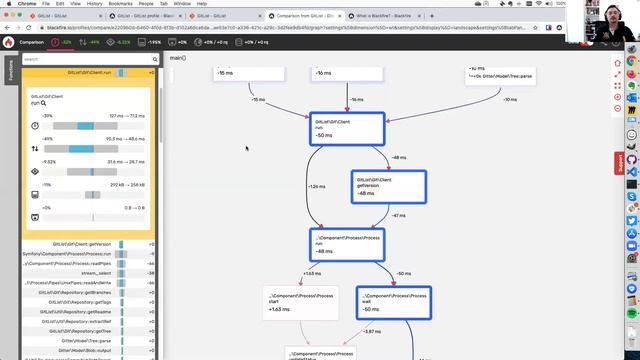Expand the Repository::getTags row
The width and height of the screenshot is (640, 360).
click(89, 302)
